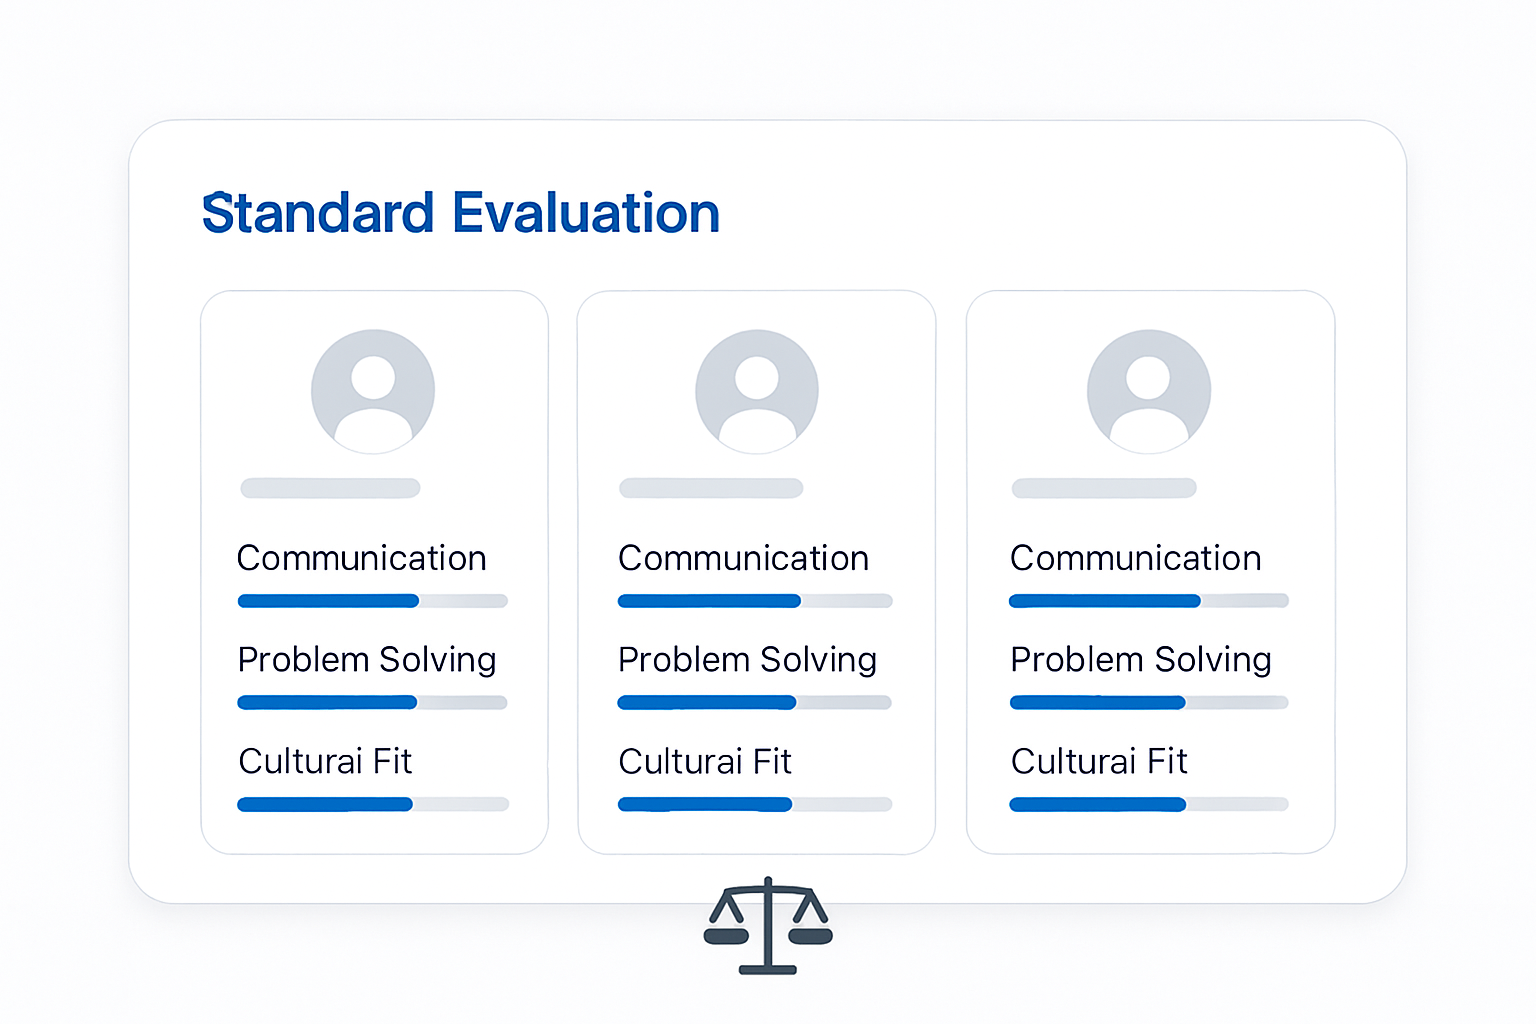This screenshot has height=1024, width=1536.
Task: Click the second candidate's name placeholder bar
Action: (x=711, y=488)
